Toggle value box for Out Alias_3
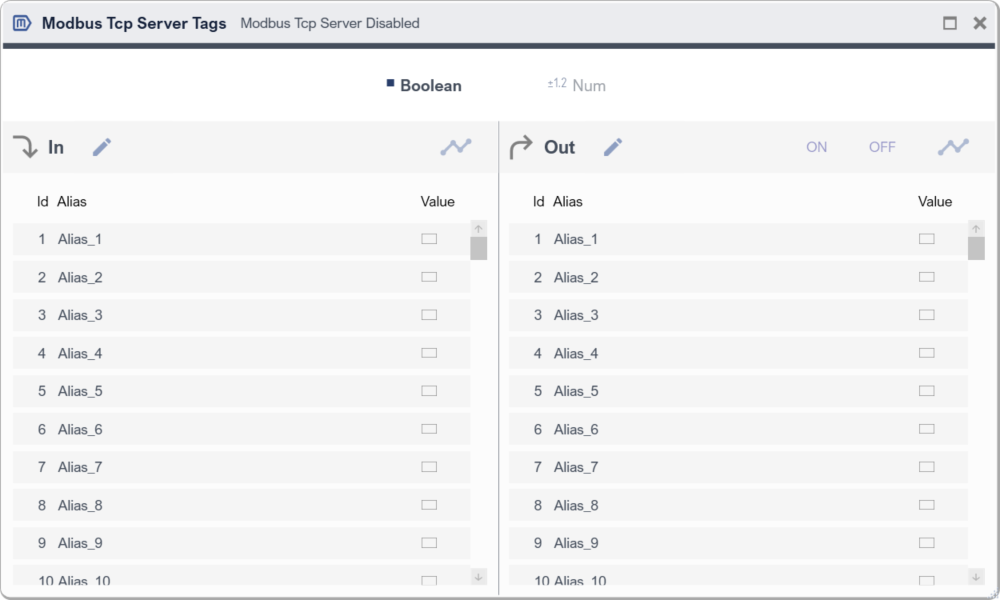Screen dimensions: 1000x600 pos(926,315)
